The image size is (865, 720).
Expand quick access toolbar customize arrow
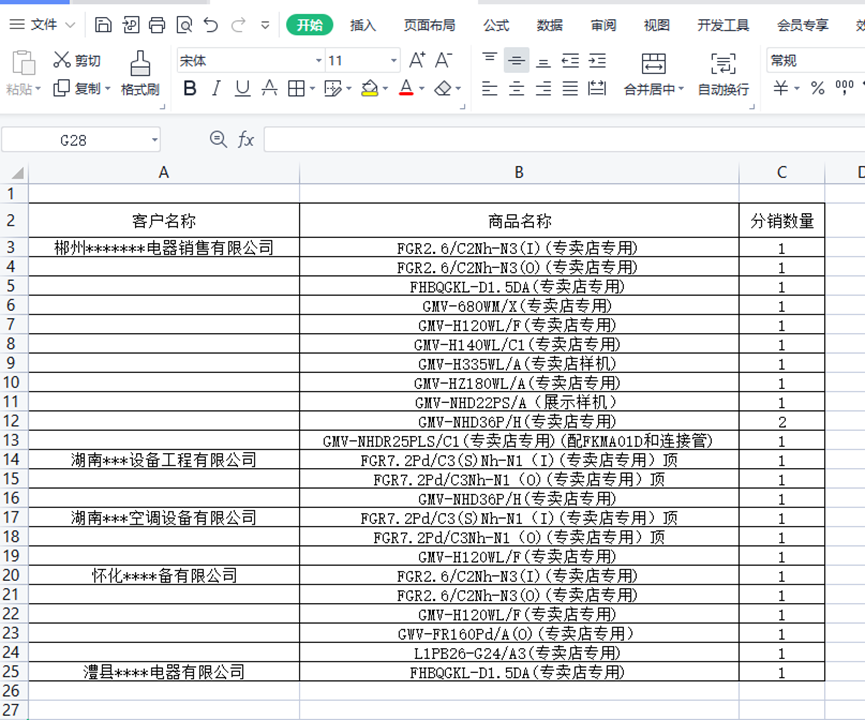coord(265,25)
